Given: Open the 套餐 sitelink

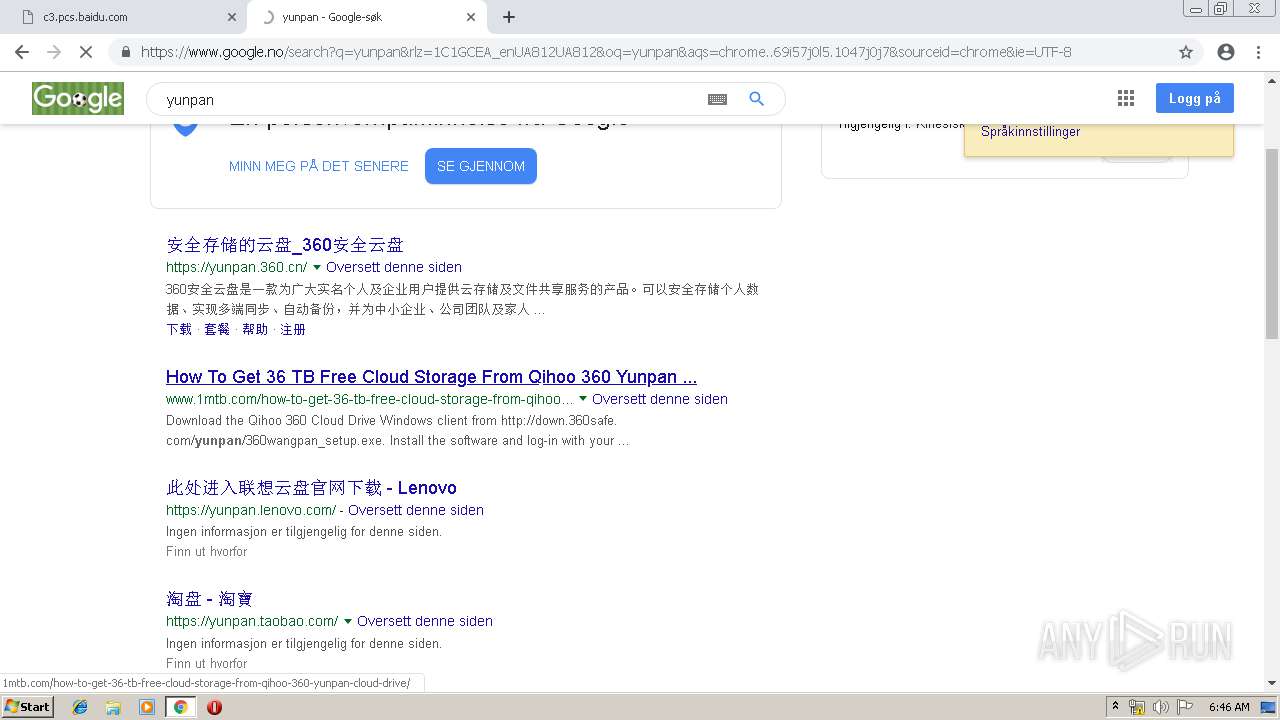Looking at the screenshot, I should tap(217, 329).
